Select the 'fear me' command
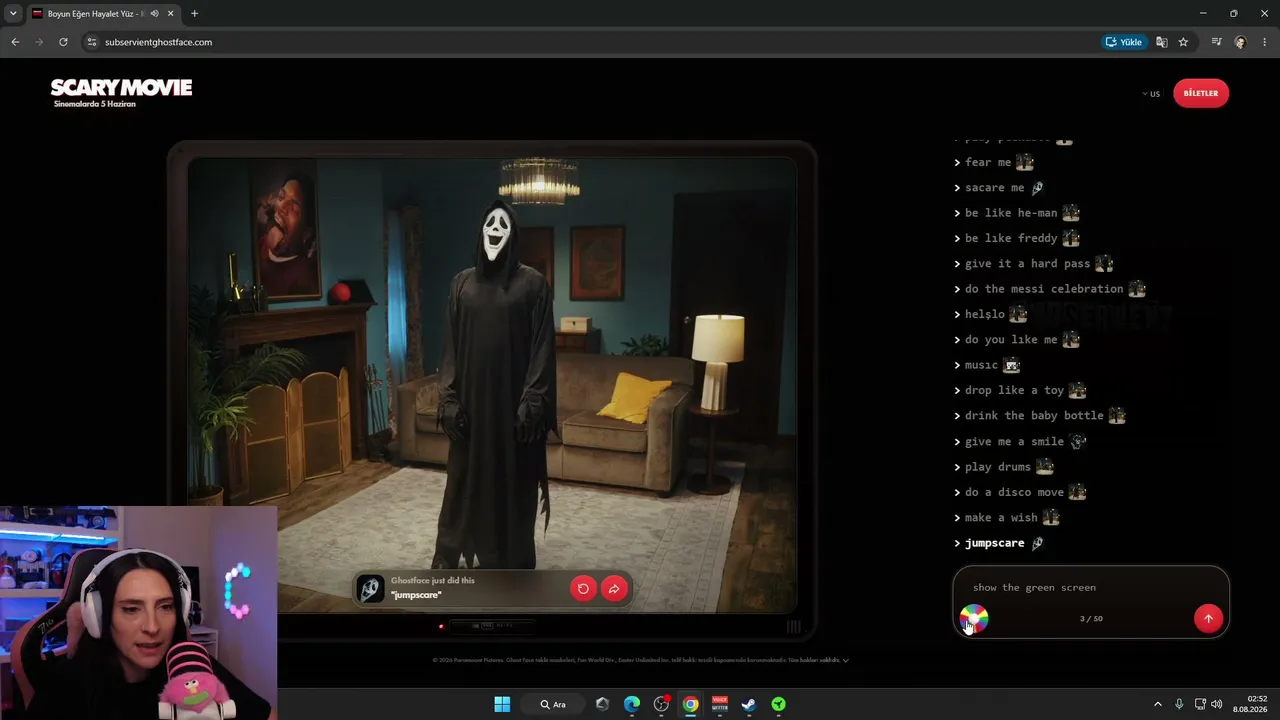The width and height of the screenshot is (1280, 720). pyautogui.click(x=988, y=162)
